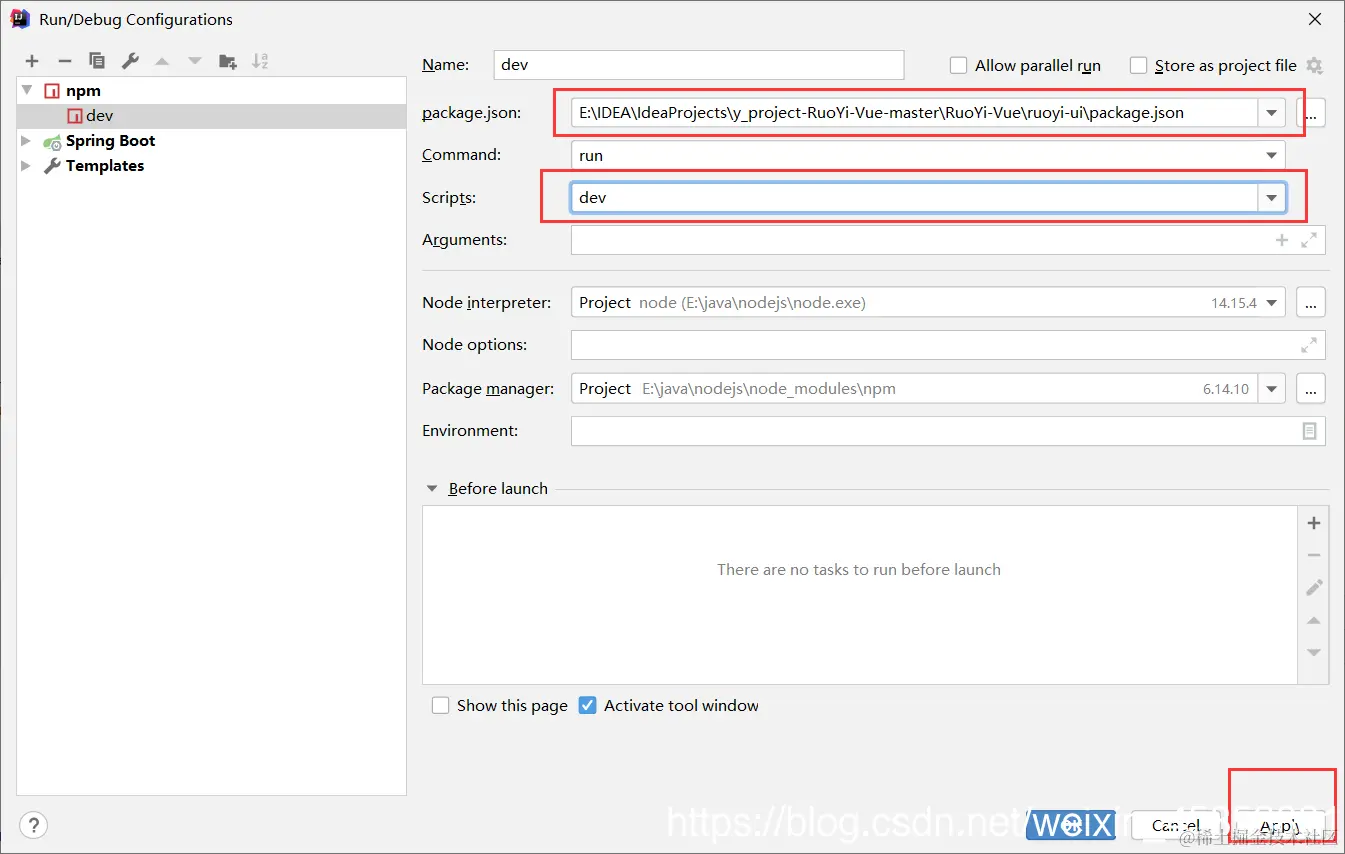1345x854 pixels.
Task: Open Store as project file gear settings
Action: 1315,65
